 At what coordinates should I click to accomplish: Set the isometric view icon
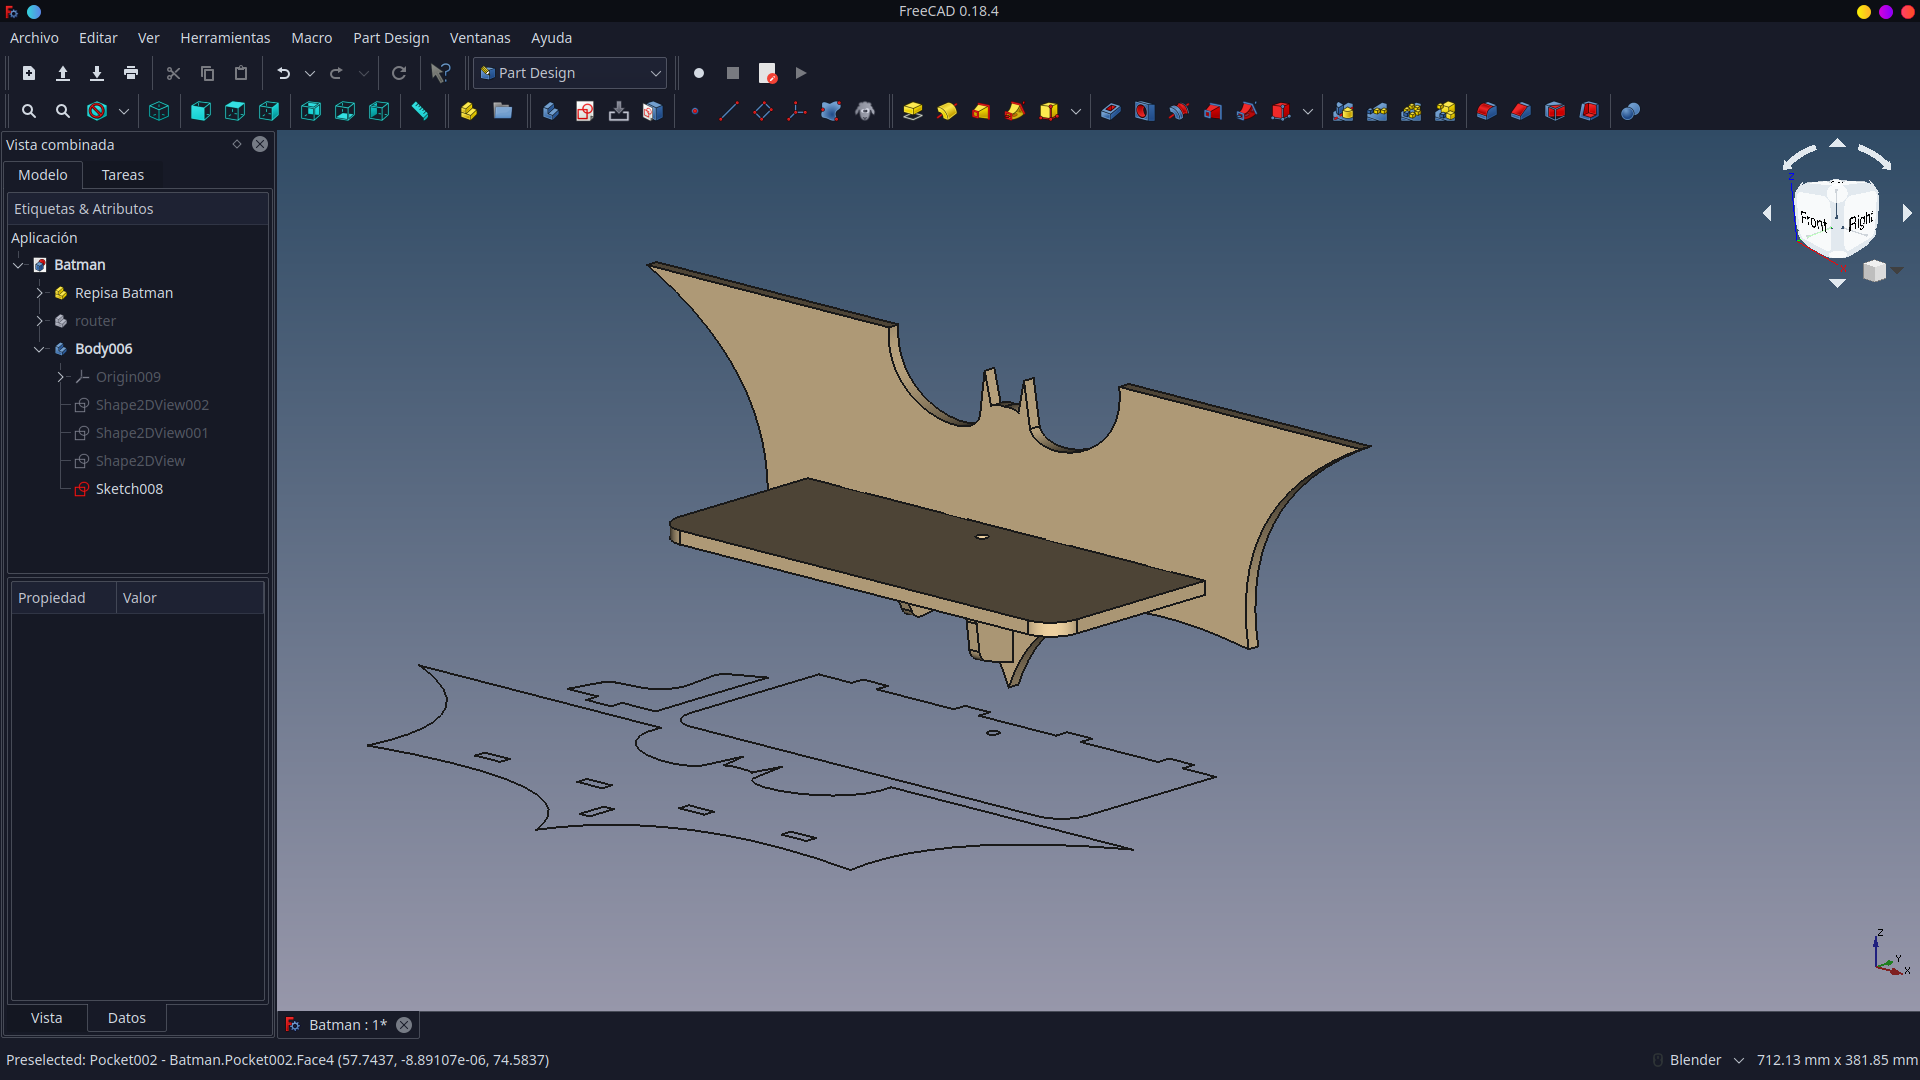point(159,111)
